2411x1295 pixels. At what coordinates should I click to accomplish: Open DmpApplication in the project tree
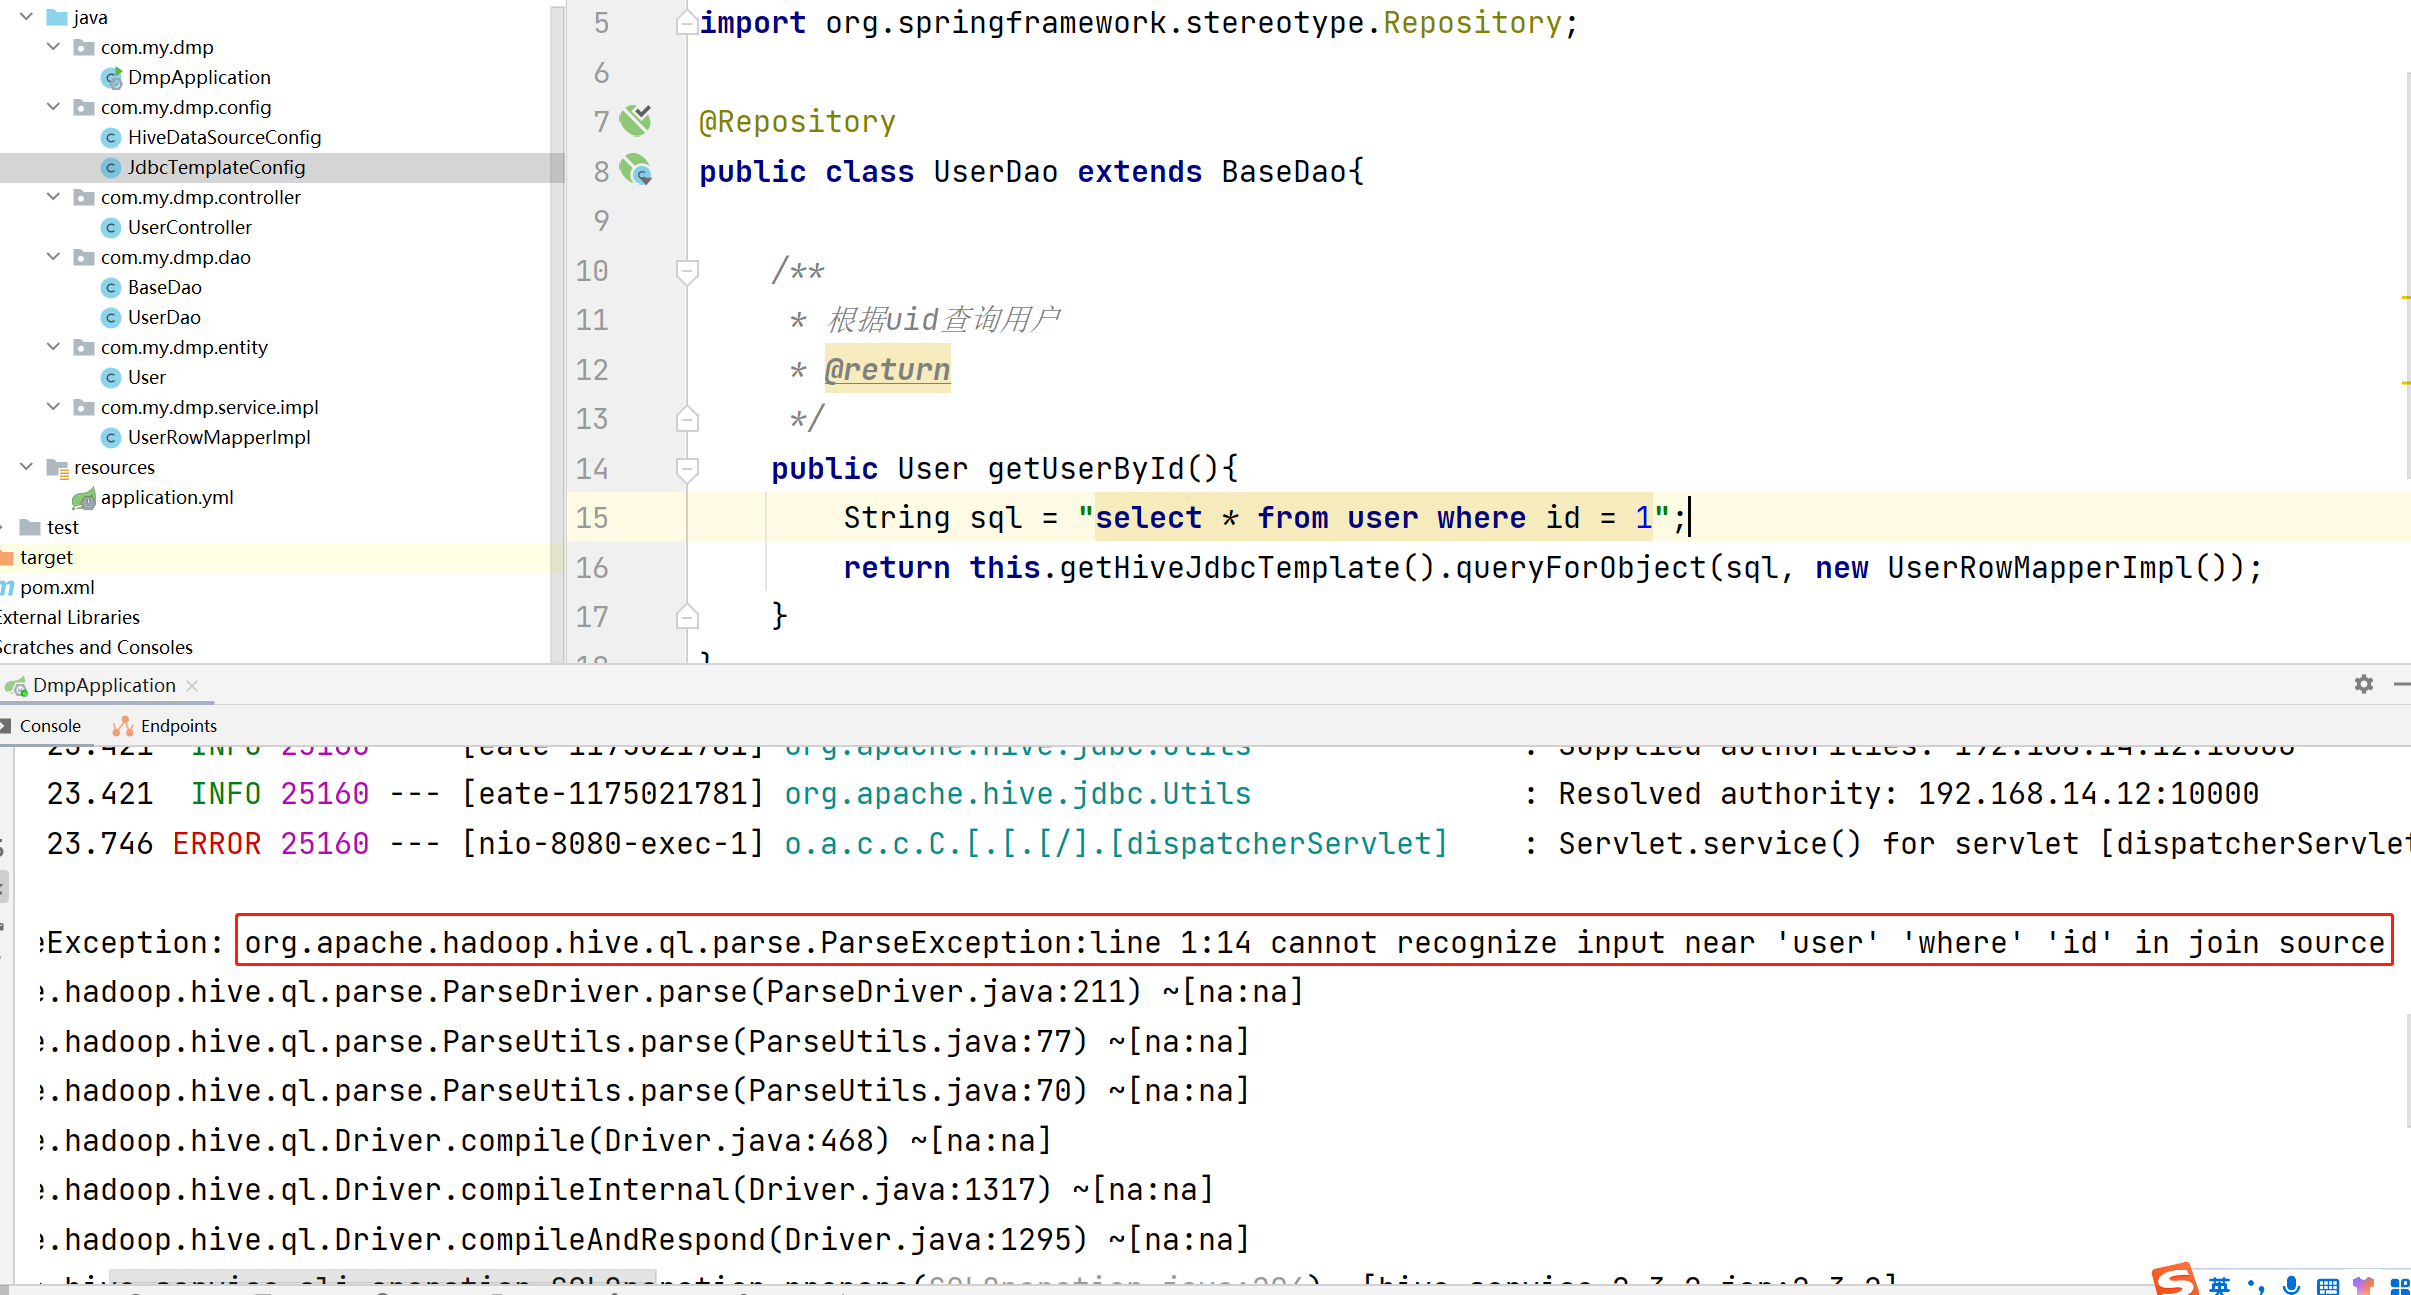click(199, 77)
